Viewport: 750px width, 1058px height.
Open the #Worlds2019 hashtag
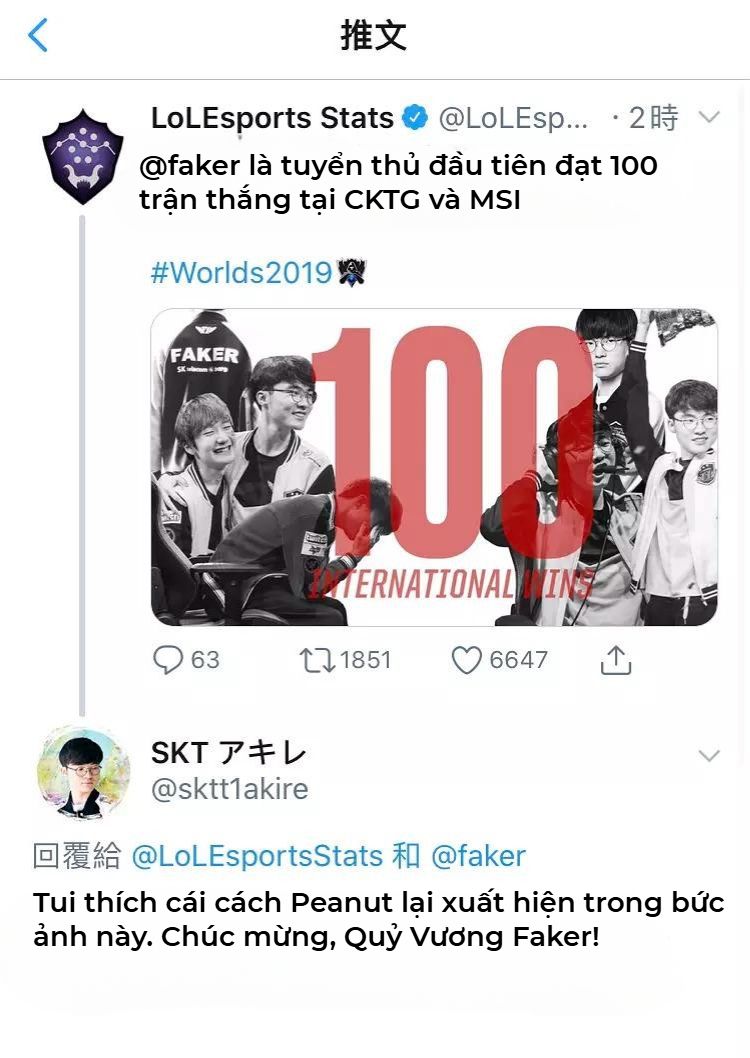(x=241, y=273)
